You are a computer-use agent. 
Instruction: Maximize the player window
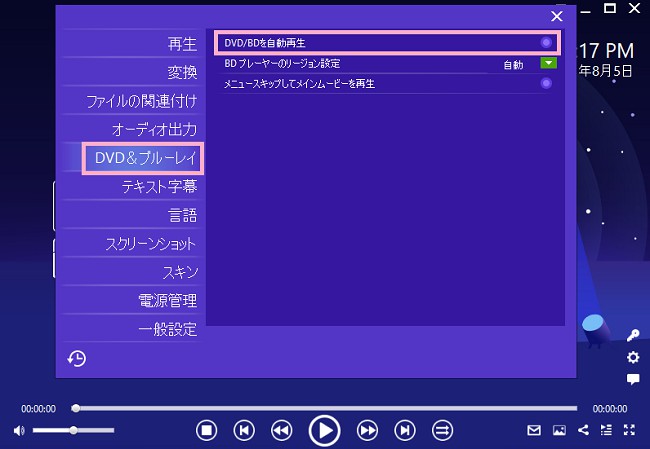click(x=610, y=8)
